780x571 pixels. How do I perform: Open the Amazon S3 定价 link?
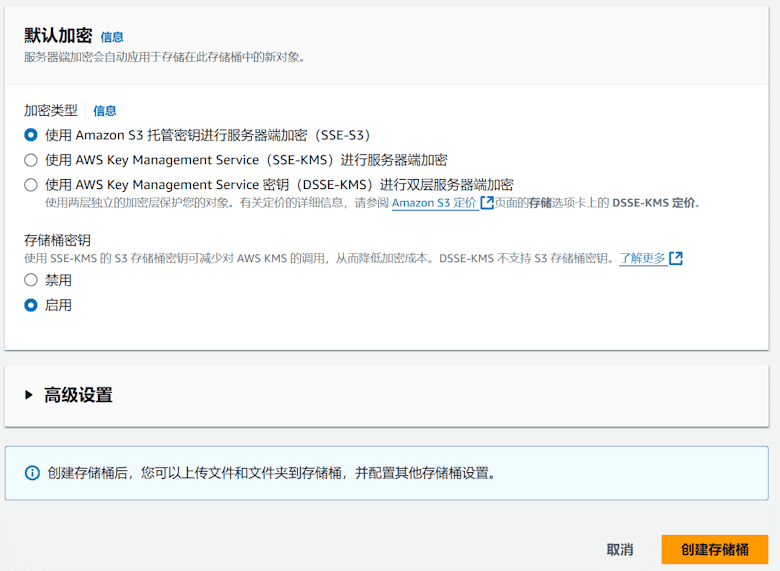click(434, 203)
